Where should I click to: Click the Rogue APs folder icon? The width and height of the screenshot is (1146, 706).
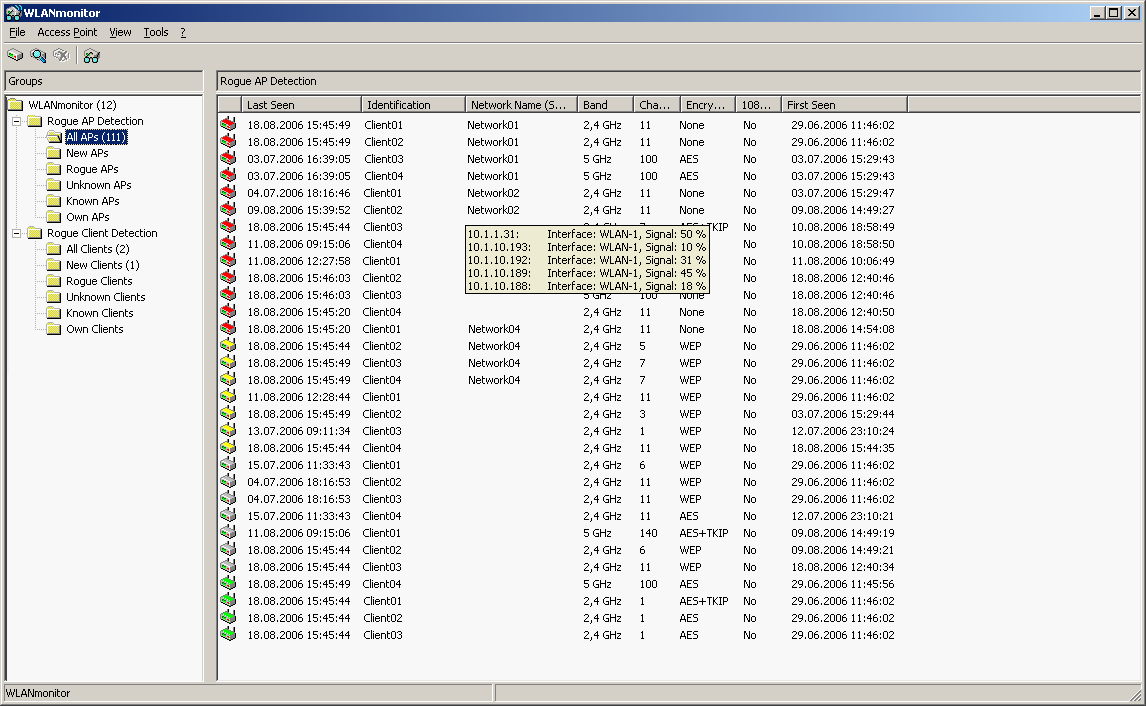(54, 169)
